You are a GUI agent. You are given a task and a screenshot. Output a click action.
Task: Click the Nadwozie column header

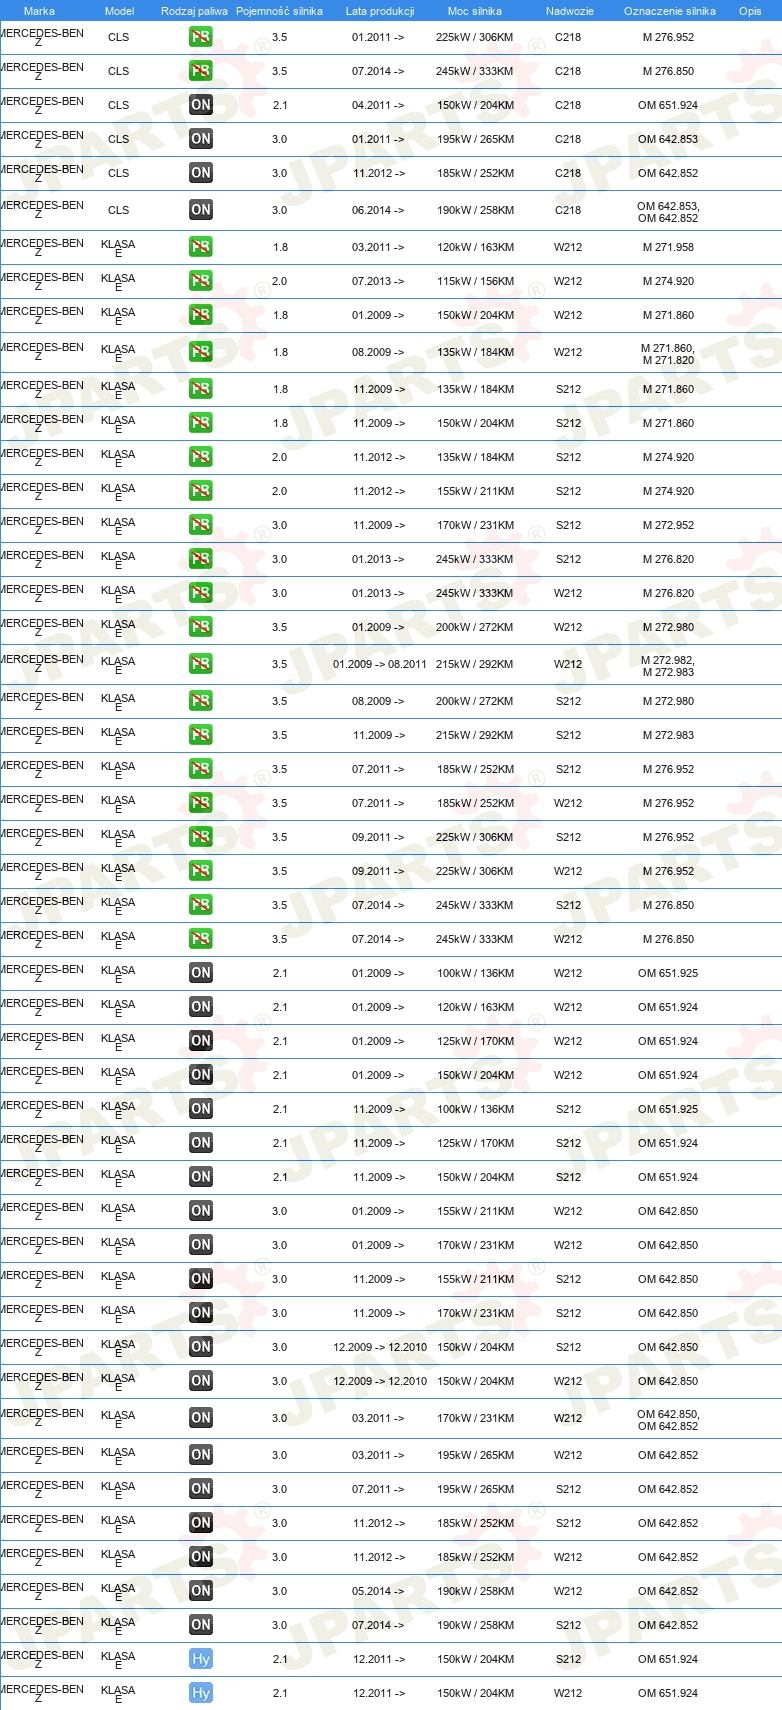[570, 11]
